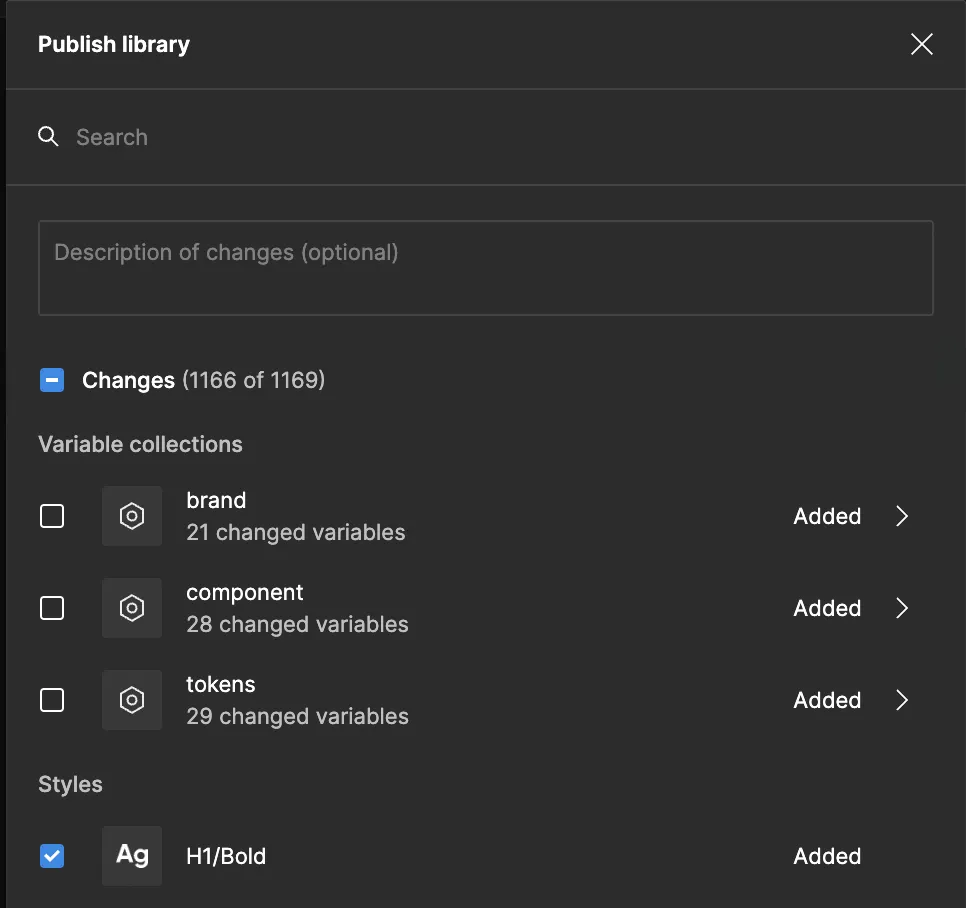Expand the component collection chevron

902,608
